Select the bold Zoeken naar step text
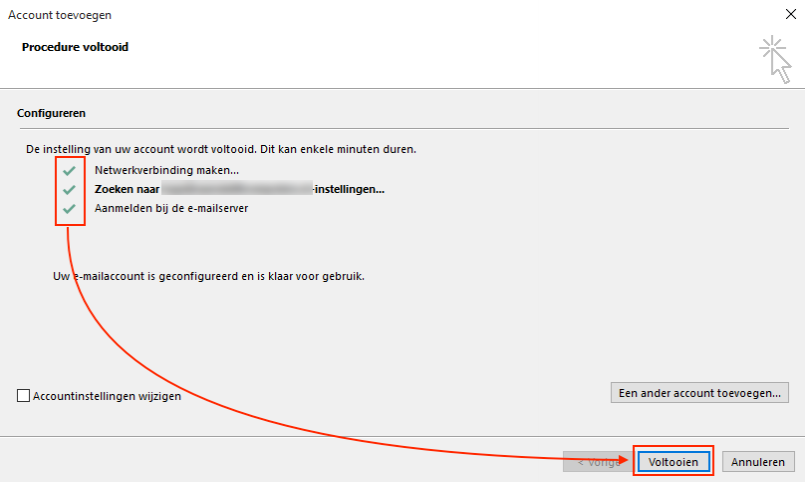This screenshot has width=805, height=484. [239, 189]
